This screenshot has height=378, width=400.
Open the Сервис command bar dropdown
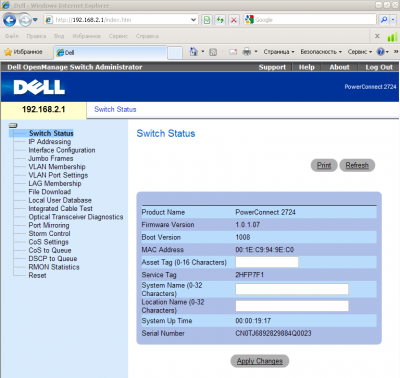click(359, 52)
